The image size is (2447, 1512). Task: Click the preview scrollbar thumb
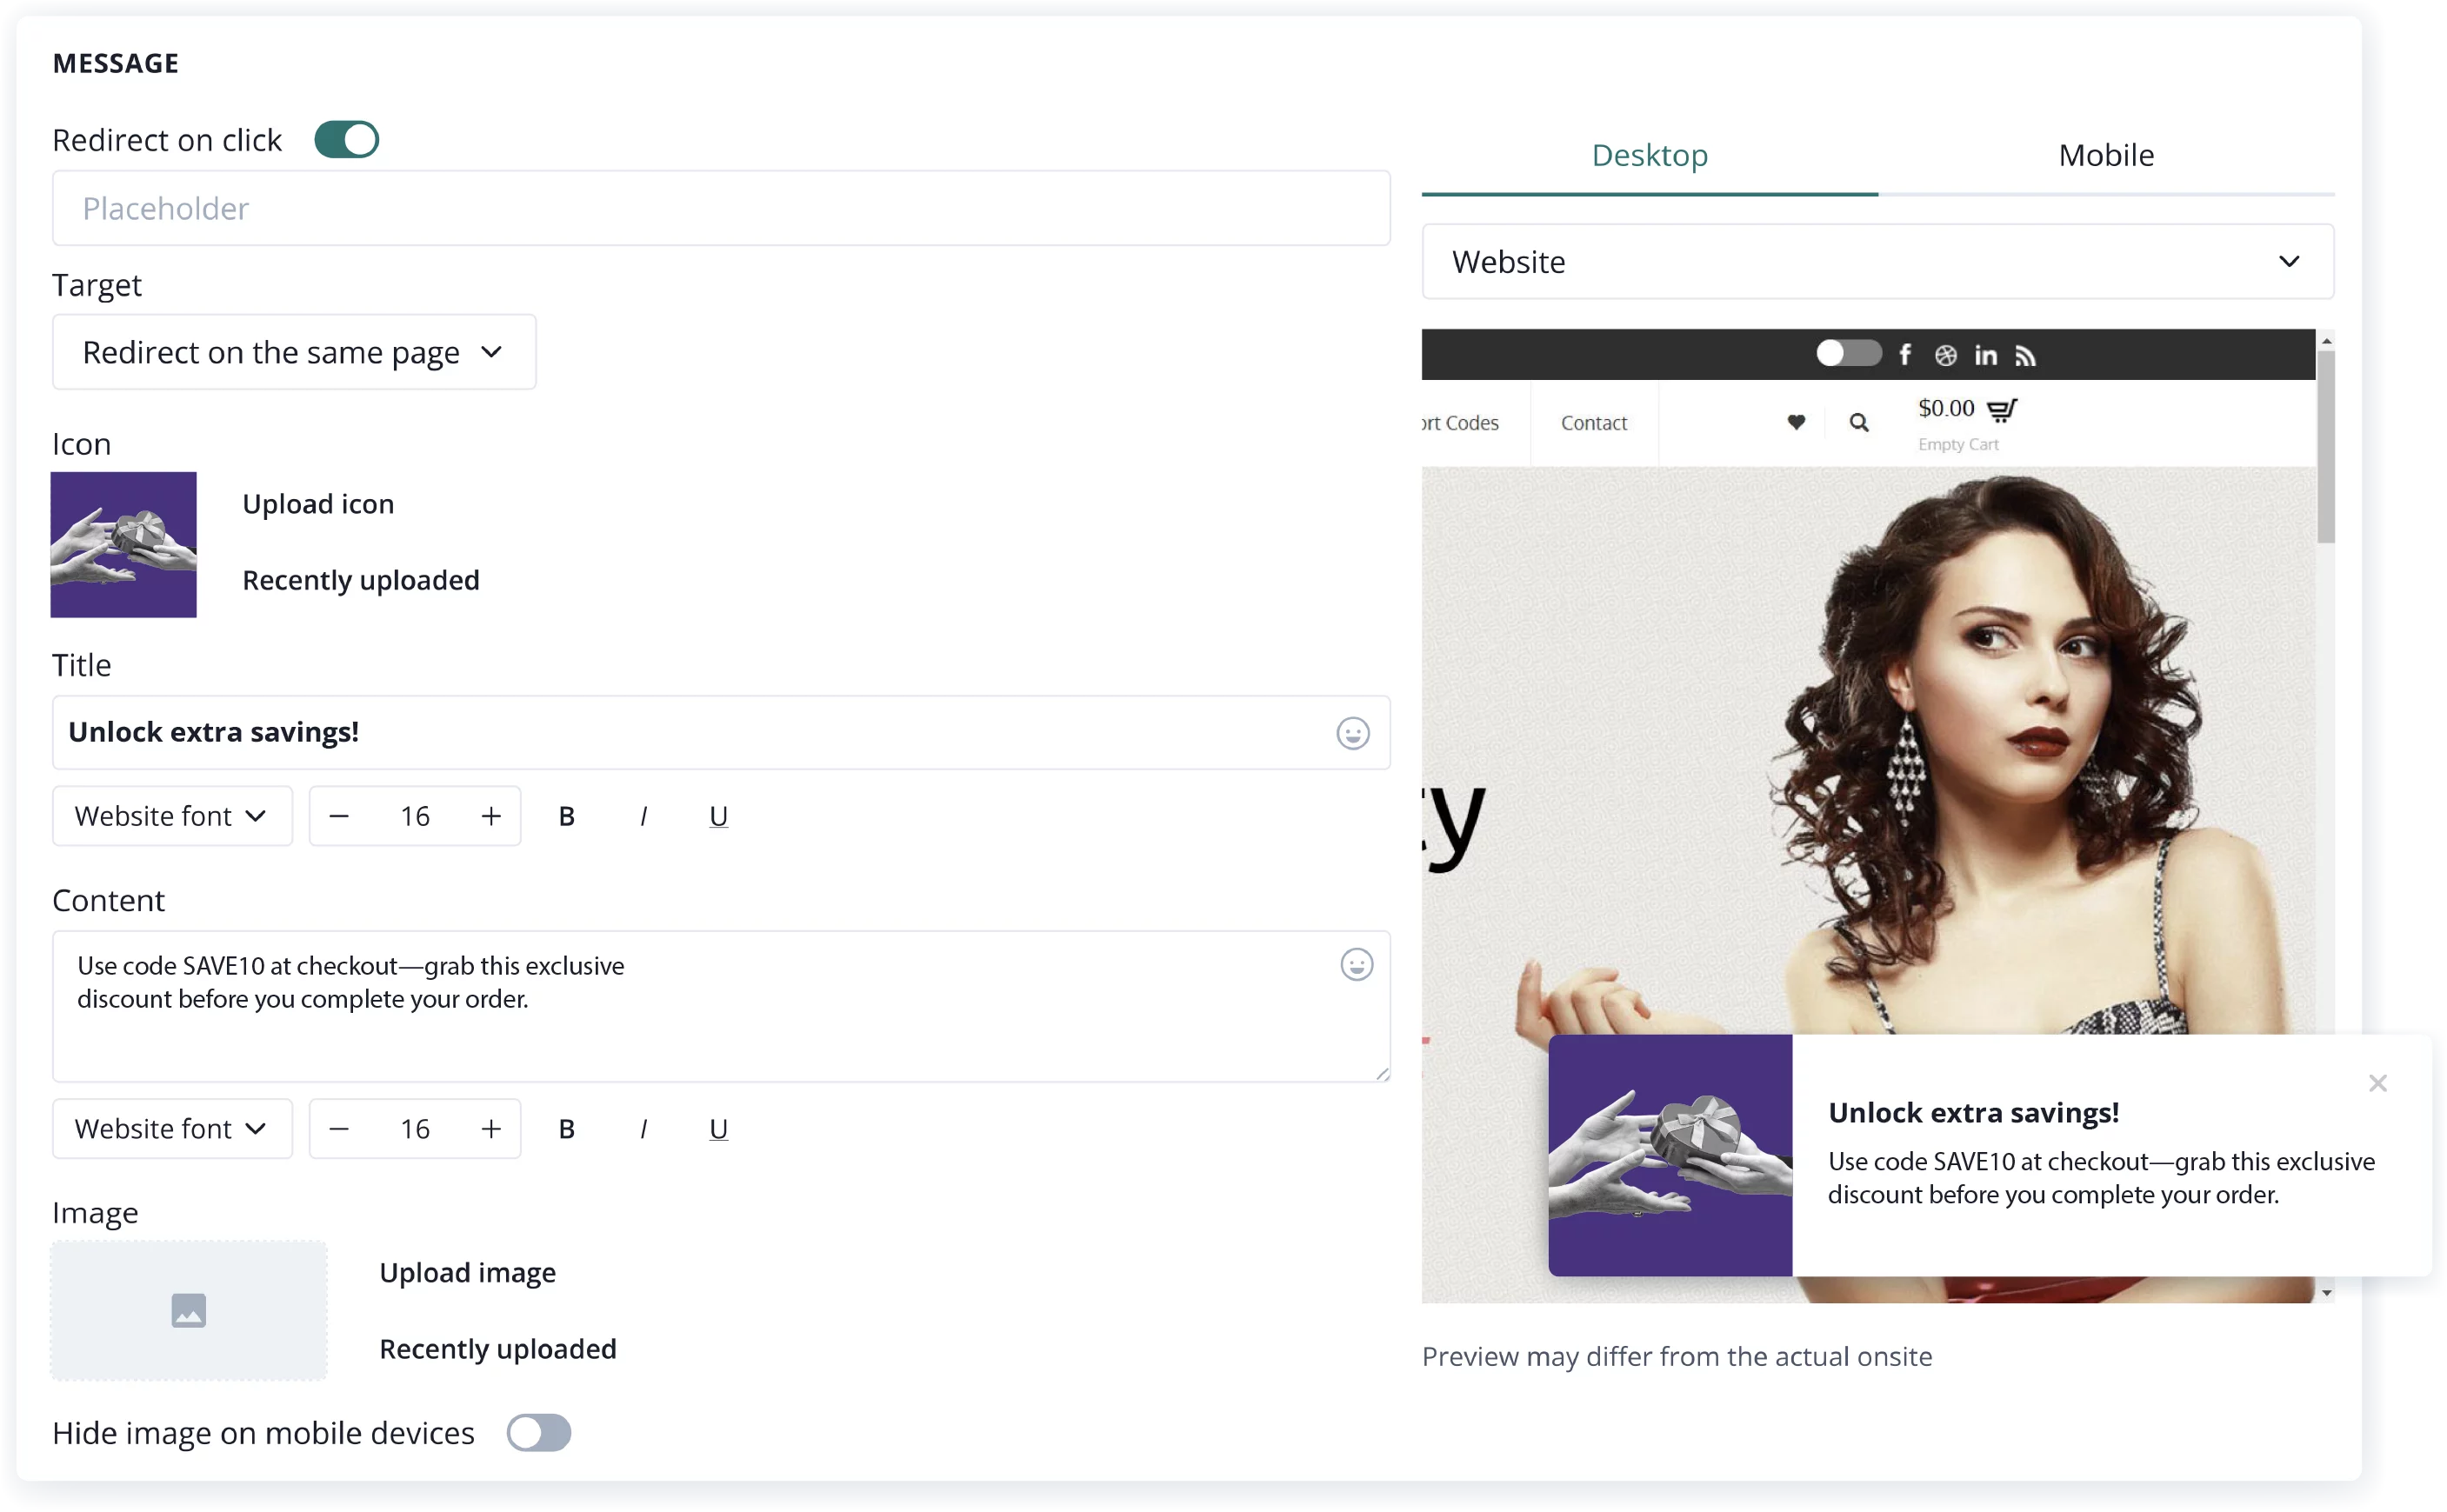[2326, 447]
